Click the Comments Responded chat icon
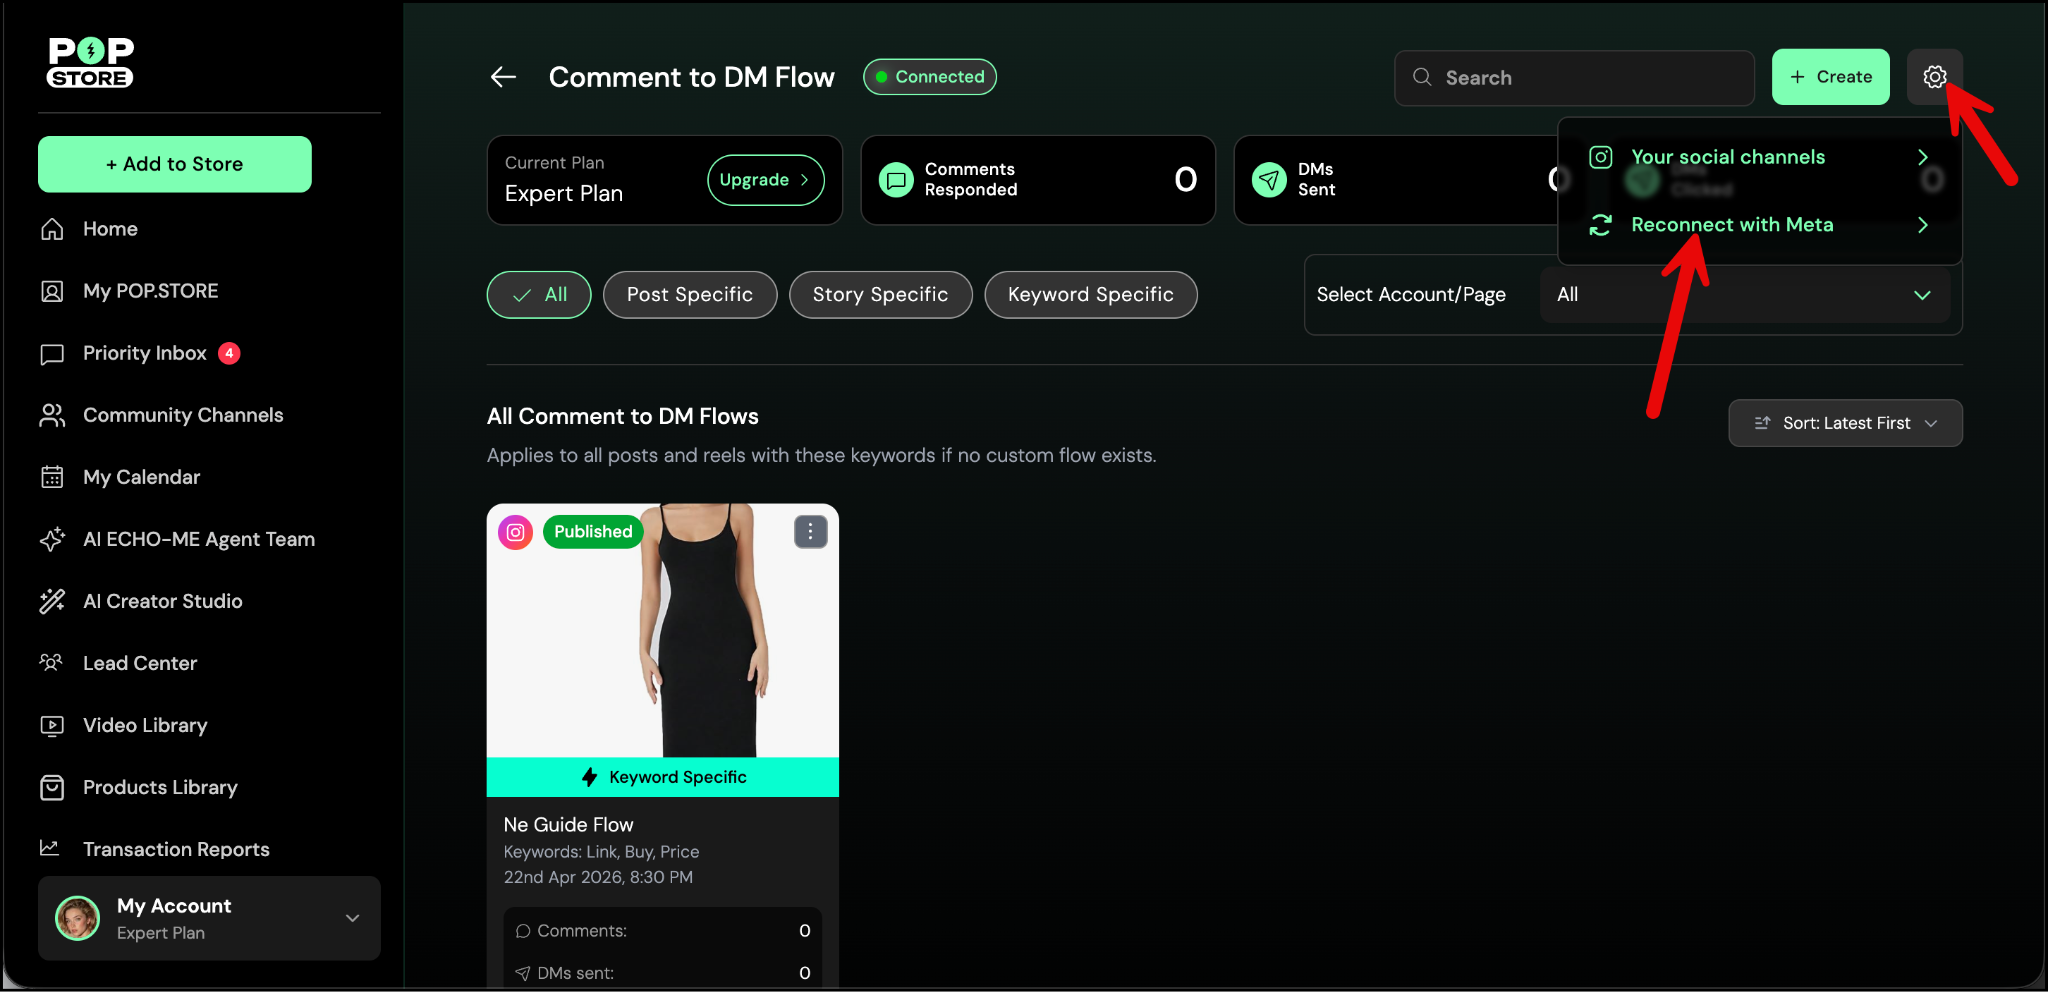2048x992 pixels. [x=896, y=180]
